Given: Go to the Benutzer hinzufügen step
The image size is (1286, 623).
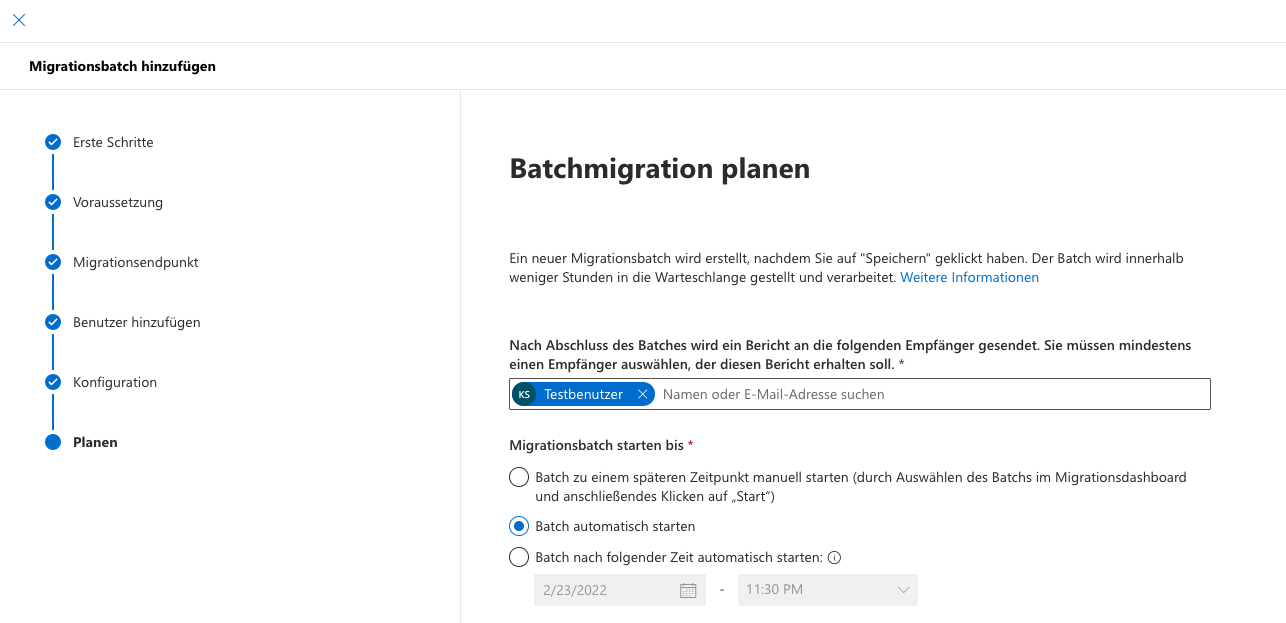Looking at the screenshot, I should 136,322.
